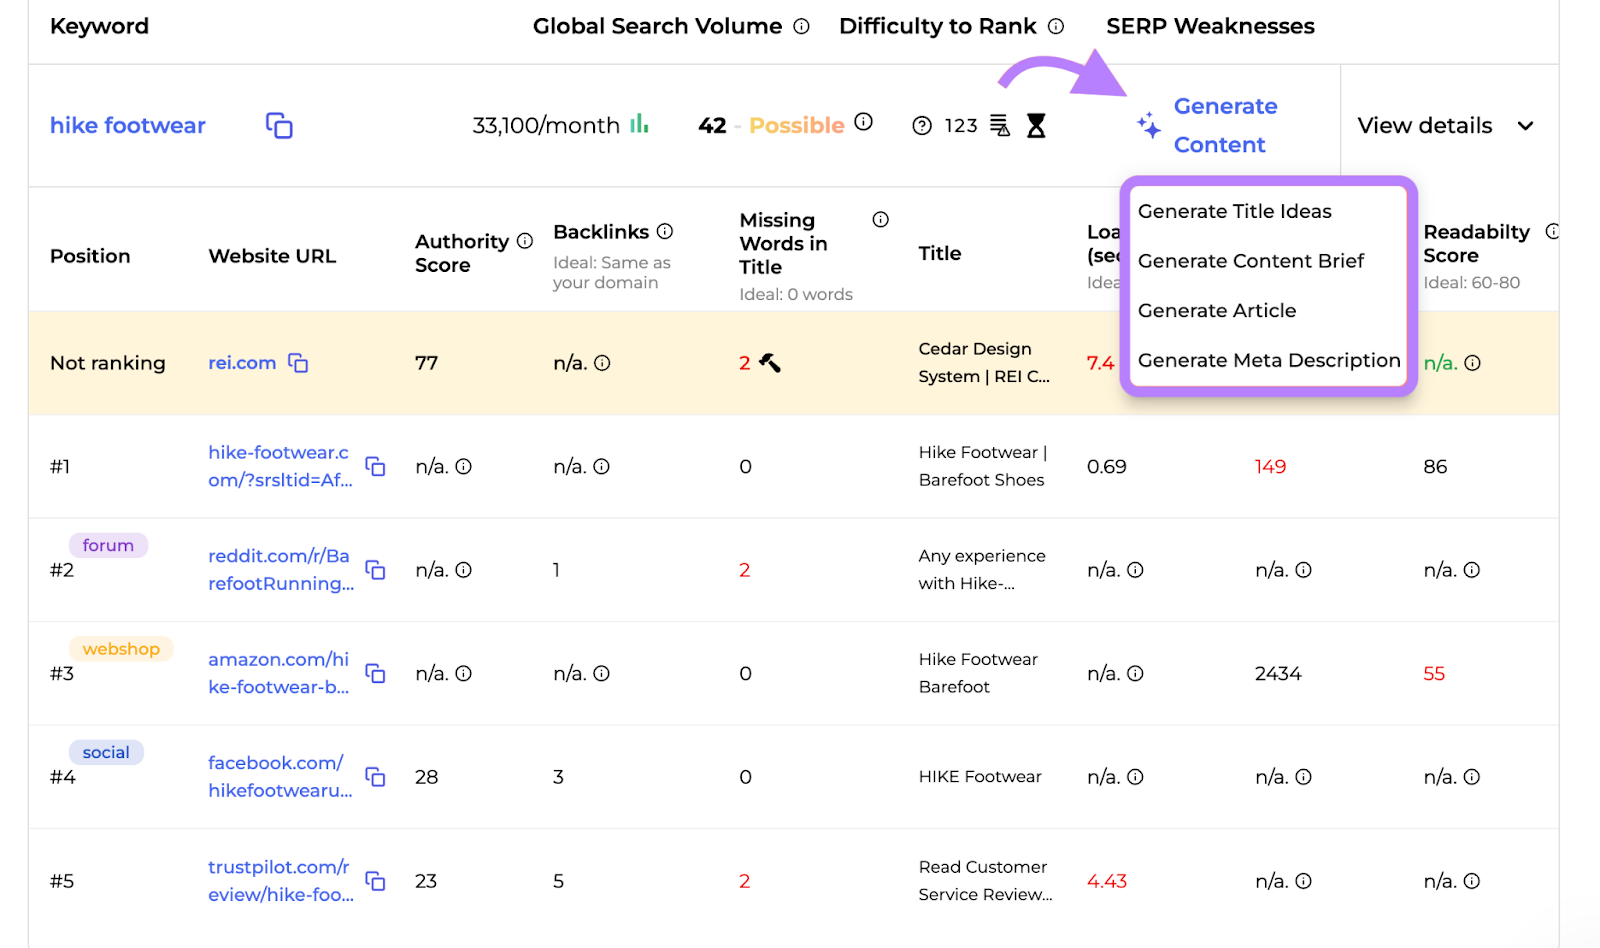Screen dimensions: 1600x948
Task: Copy the reddit.com result URL
Action: point(376,570)
